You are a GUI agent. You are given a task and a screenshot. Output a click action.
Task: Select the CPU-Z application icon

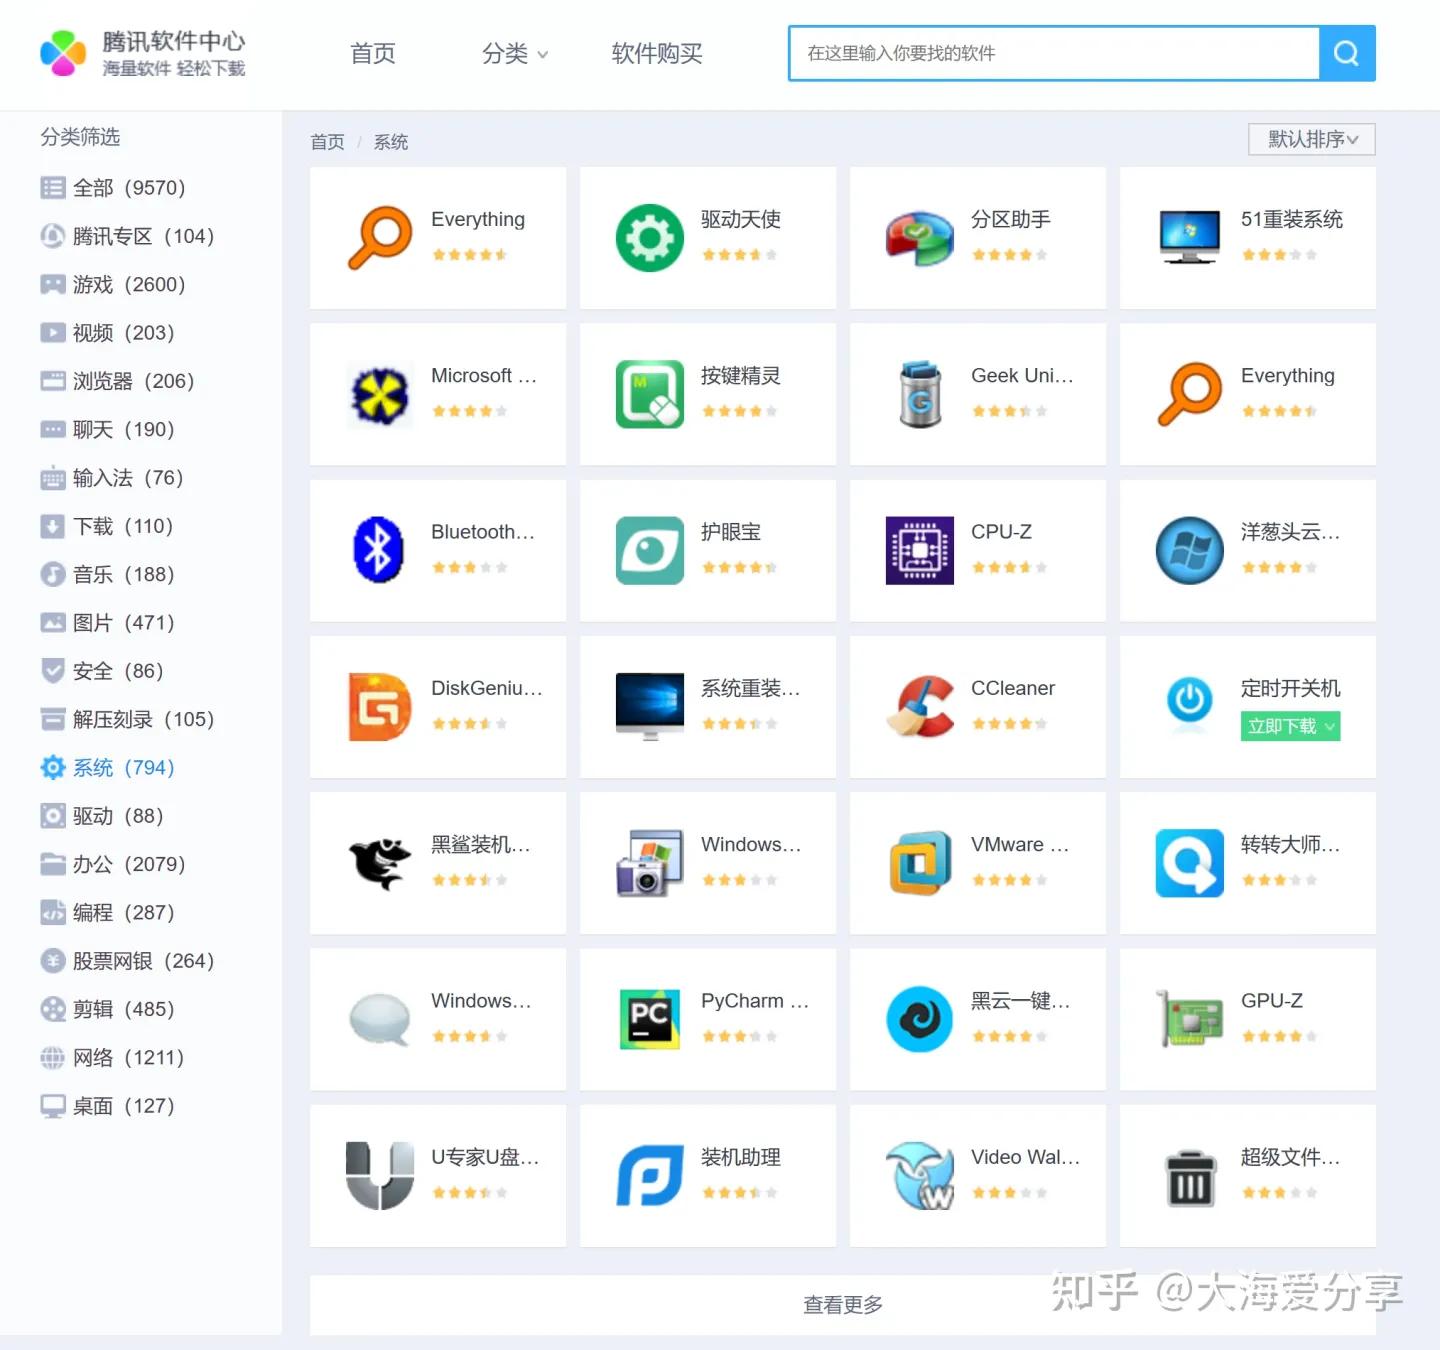[x=919, y=550]
